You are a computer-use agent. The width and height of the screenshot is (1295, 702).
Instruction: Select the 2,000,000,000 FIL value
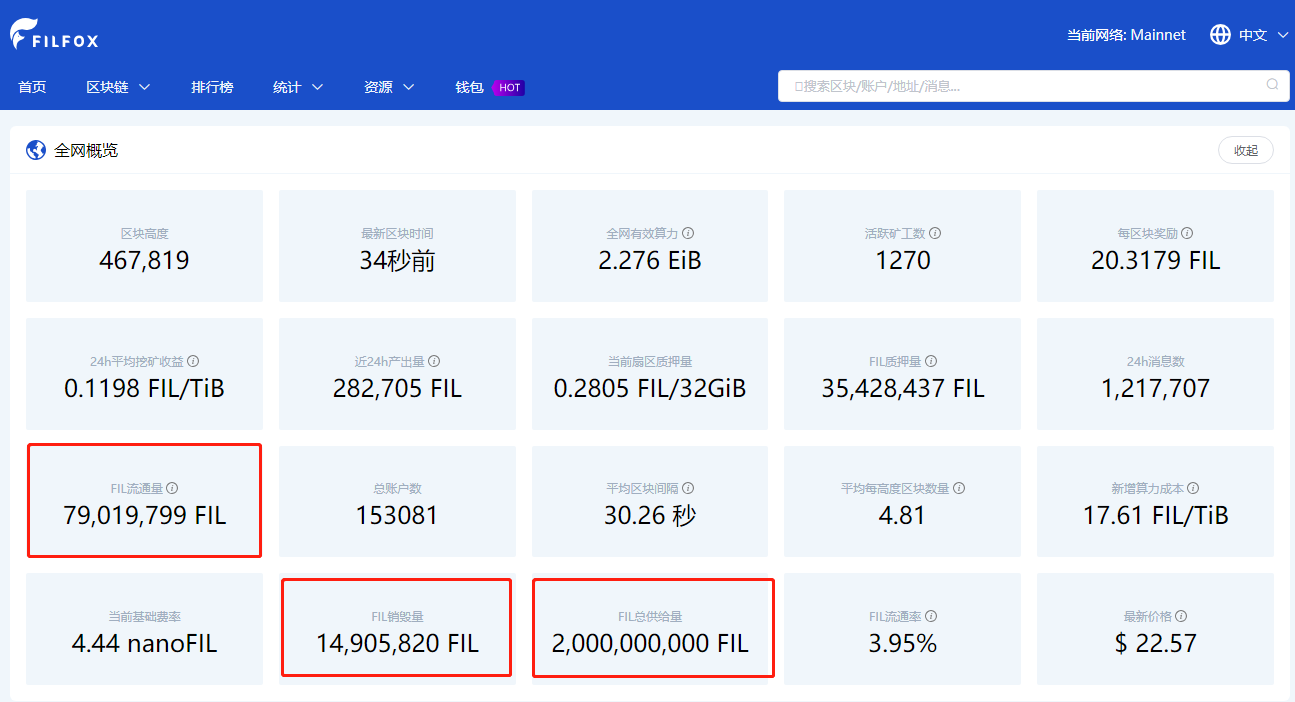coord(650,643)
